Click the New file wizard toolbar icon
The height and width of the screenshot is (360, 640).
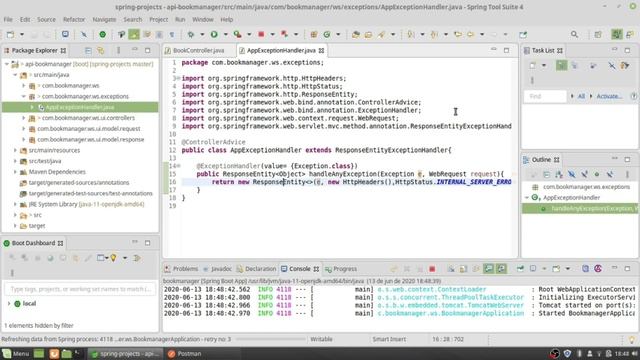[11, 35]
